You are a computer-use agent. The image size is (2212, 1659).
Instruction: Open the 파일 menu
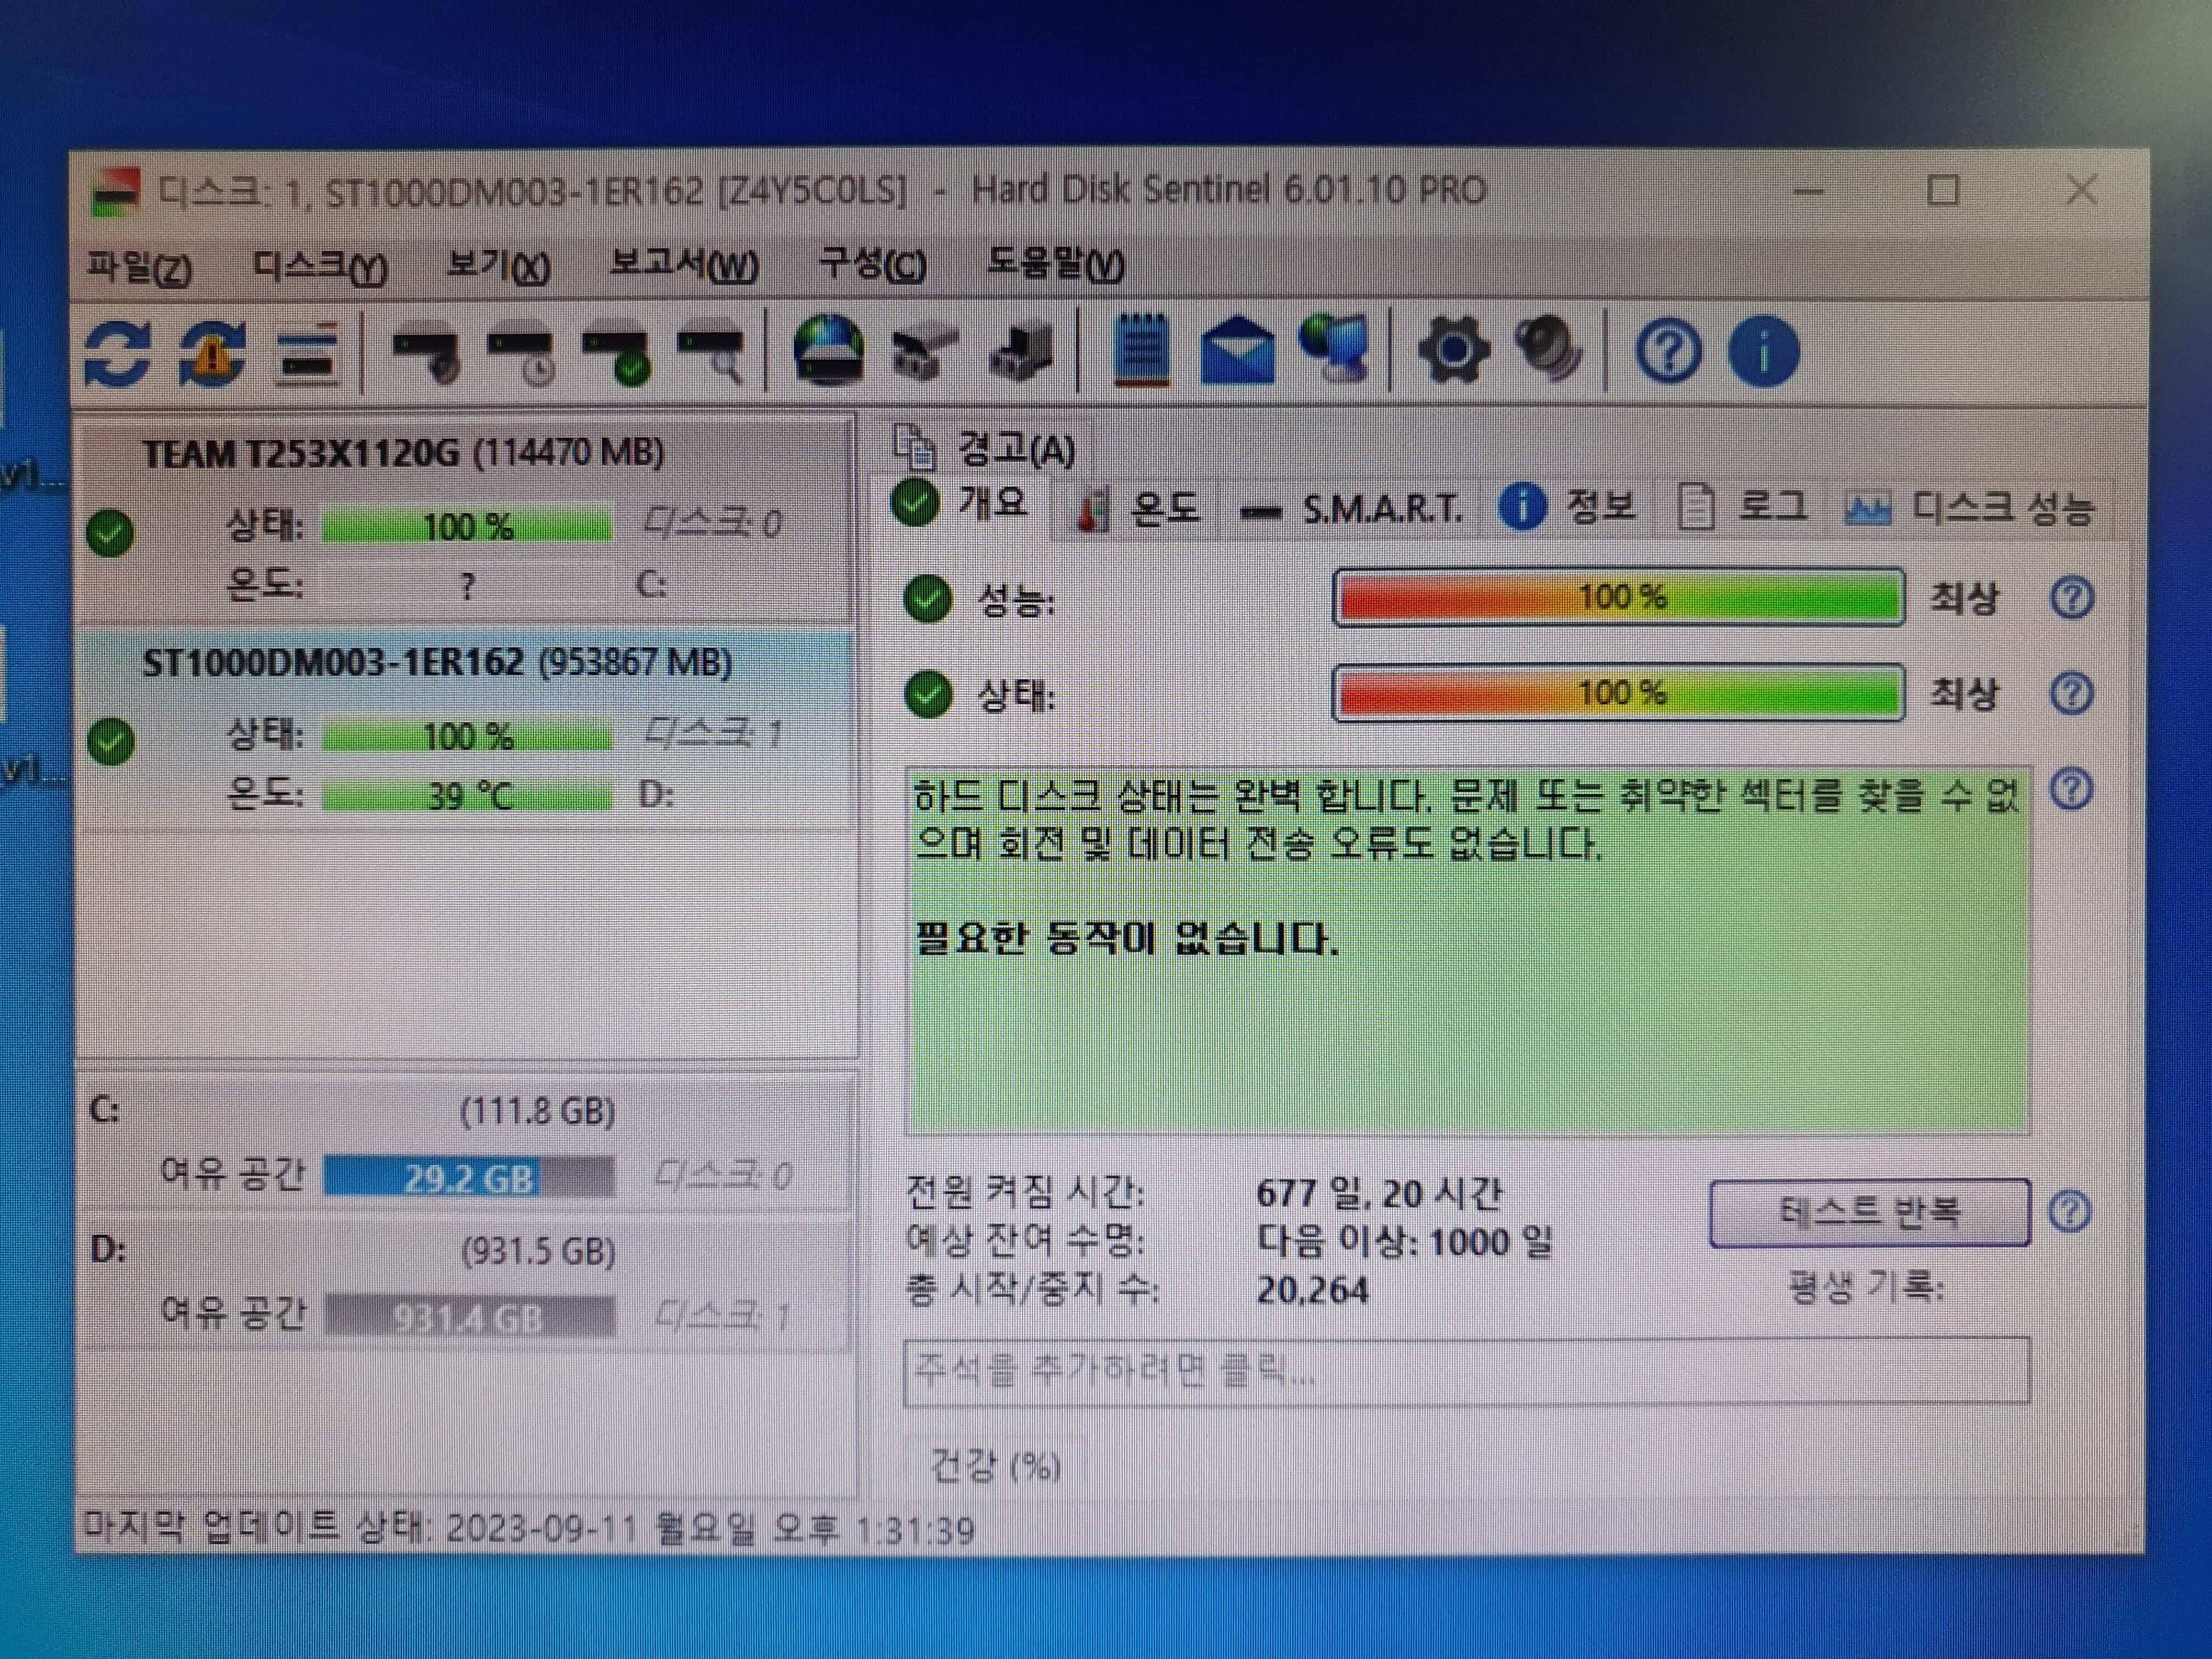pos(138,266)
